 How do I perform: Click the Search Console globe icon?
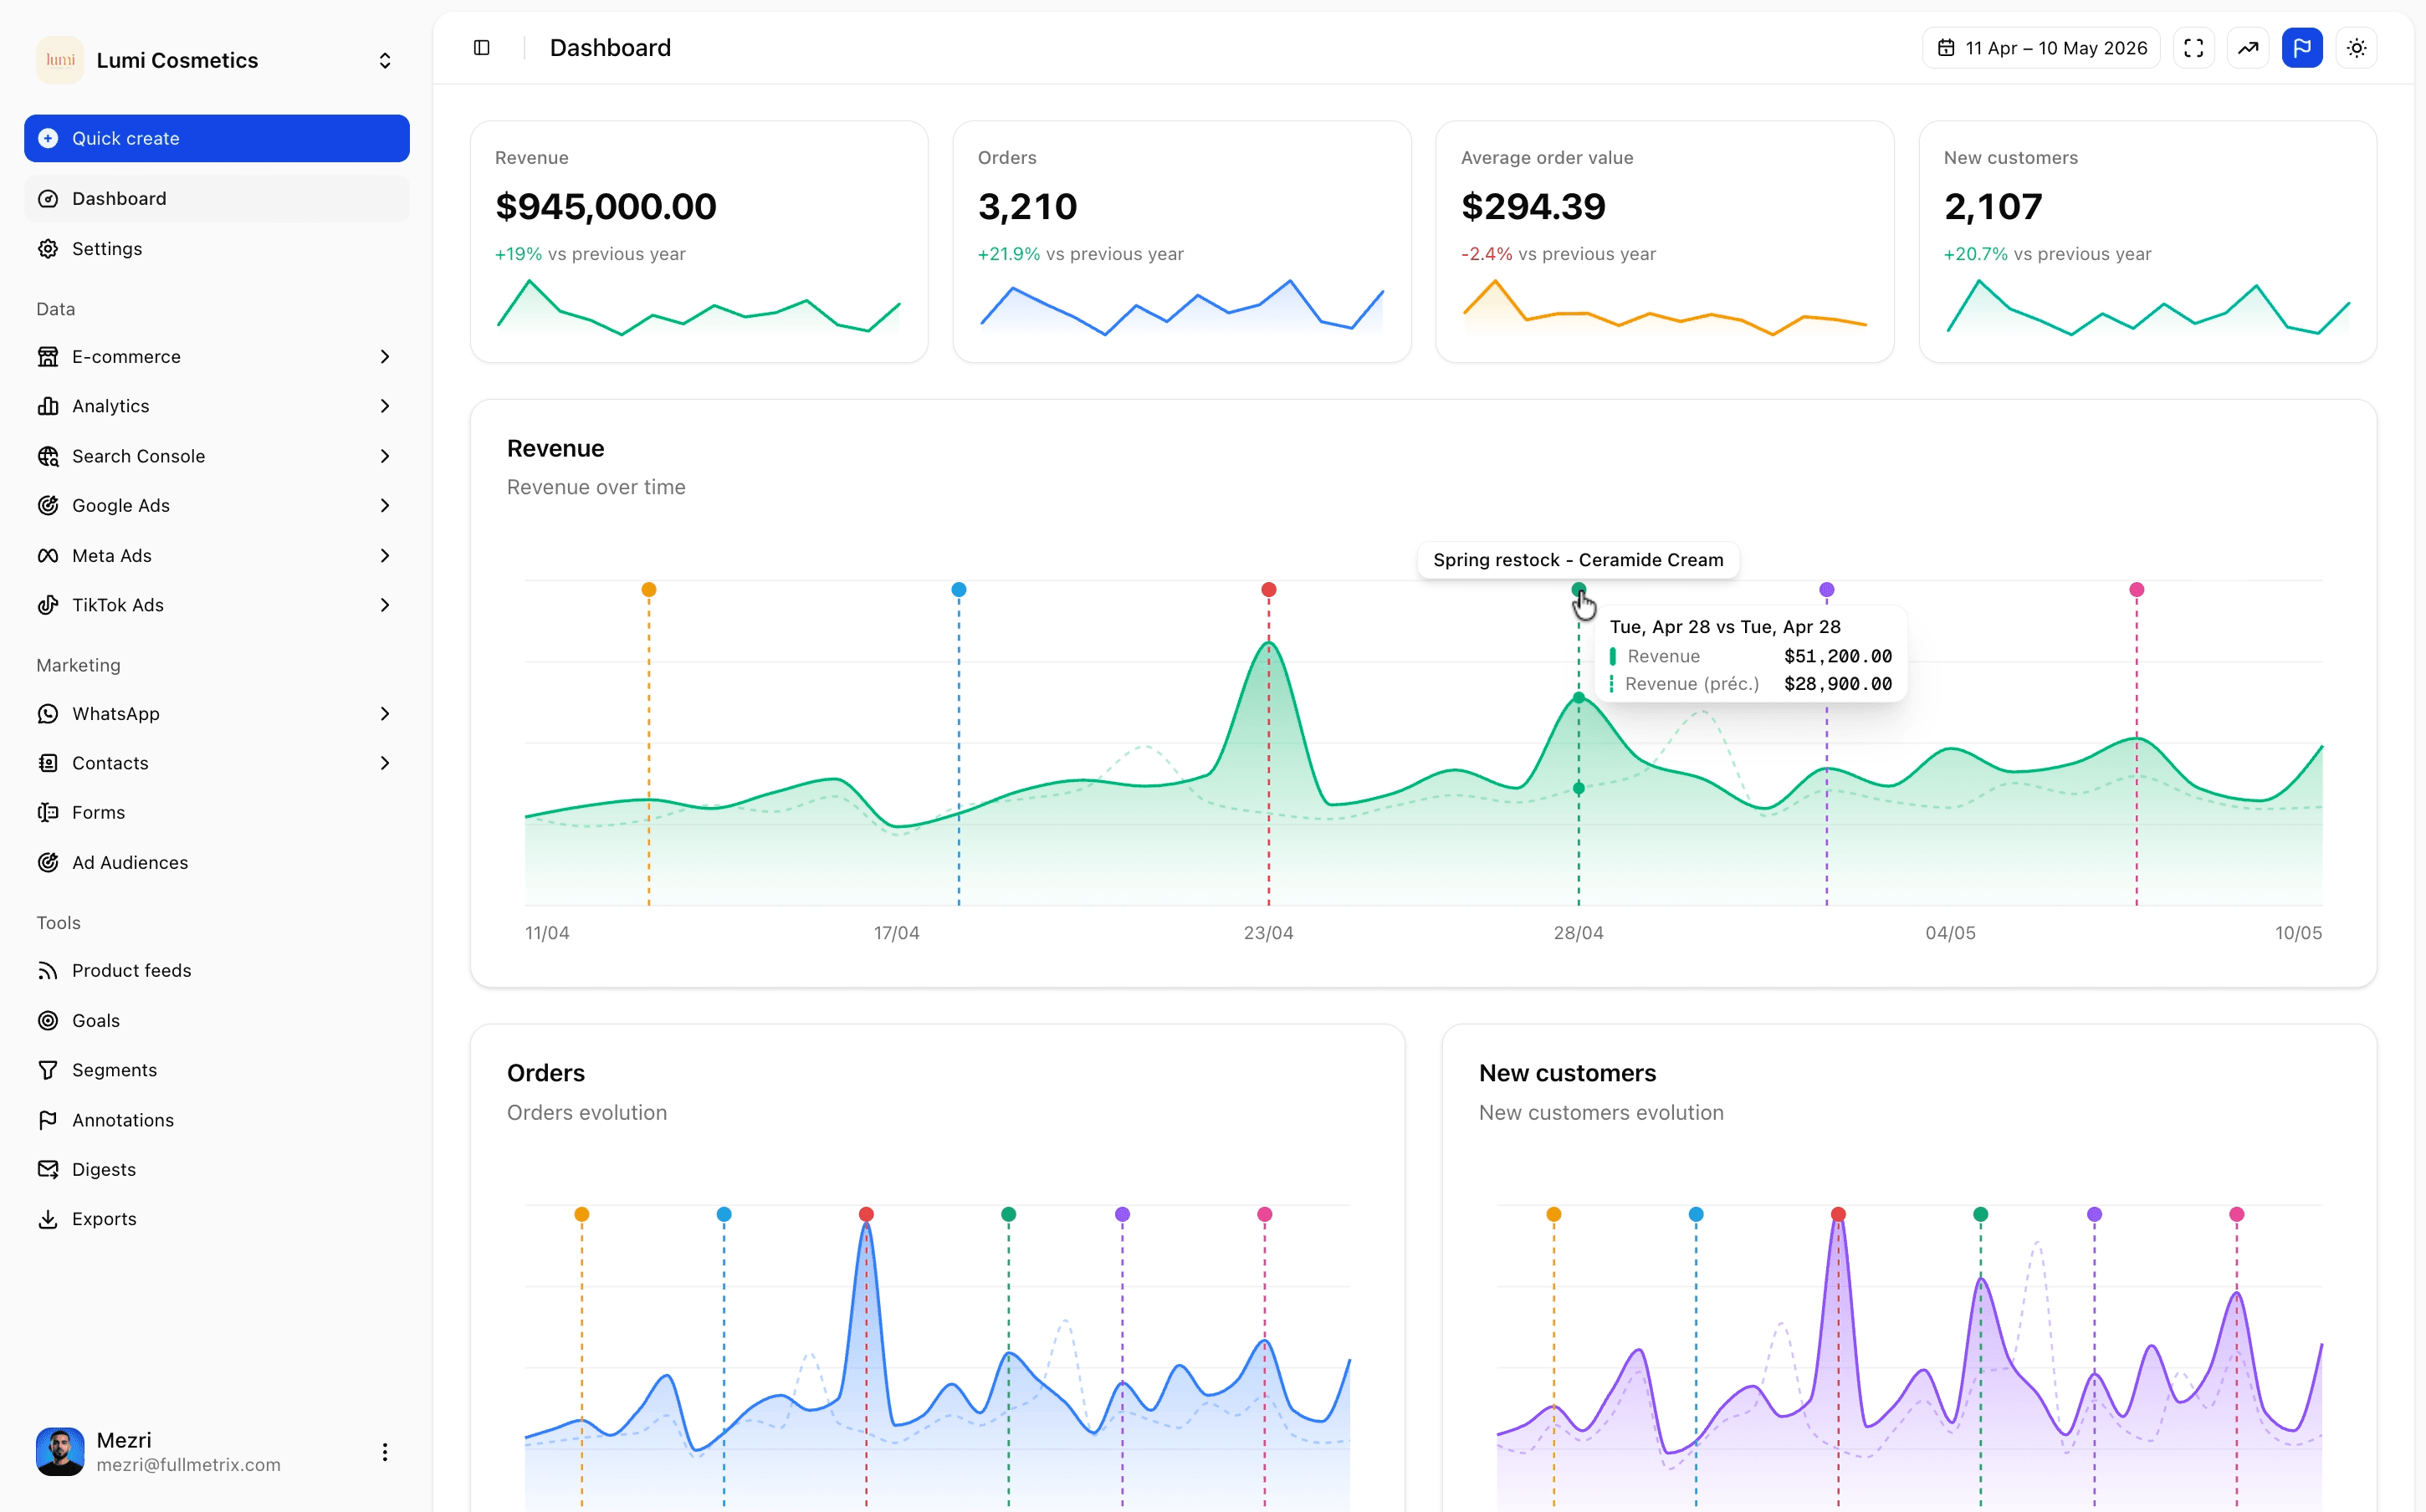(47, 456)
